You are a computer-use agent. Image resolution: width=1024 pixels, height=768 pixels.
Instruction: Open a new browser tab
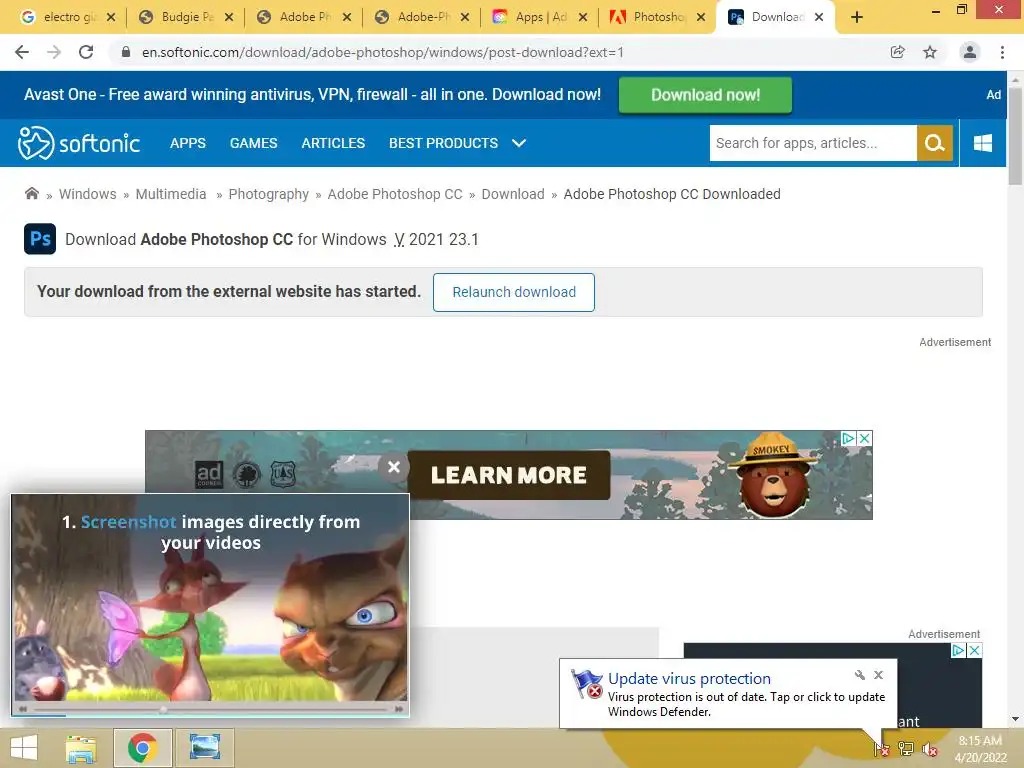coord(857,17)
